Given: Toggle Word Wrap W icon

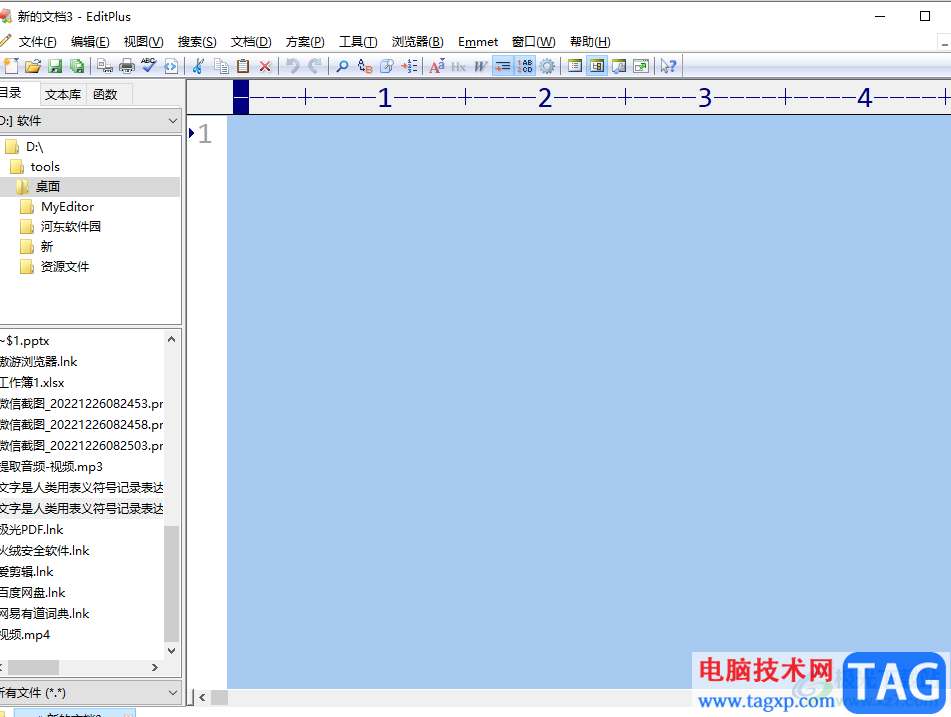Looking at the screenshot, I should pyautogui.click(x=480, y=66).
